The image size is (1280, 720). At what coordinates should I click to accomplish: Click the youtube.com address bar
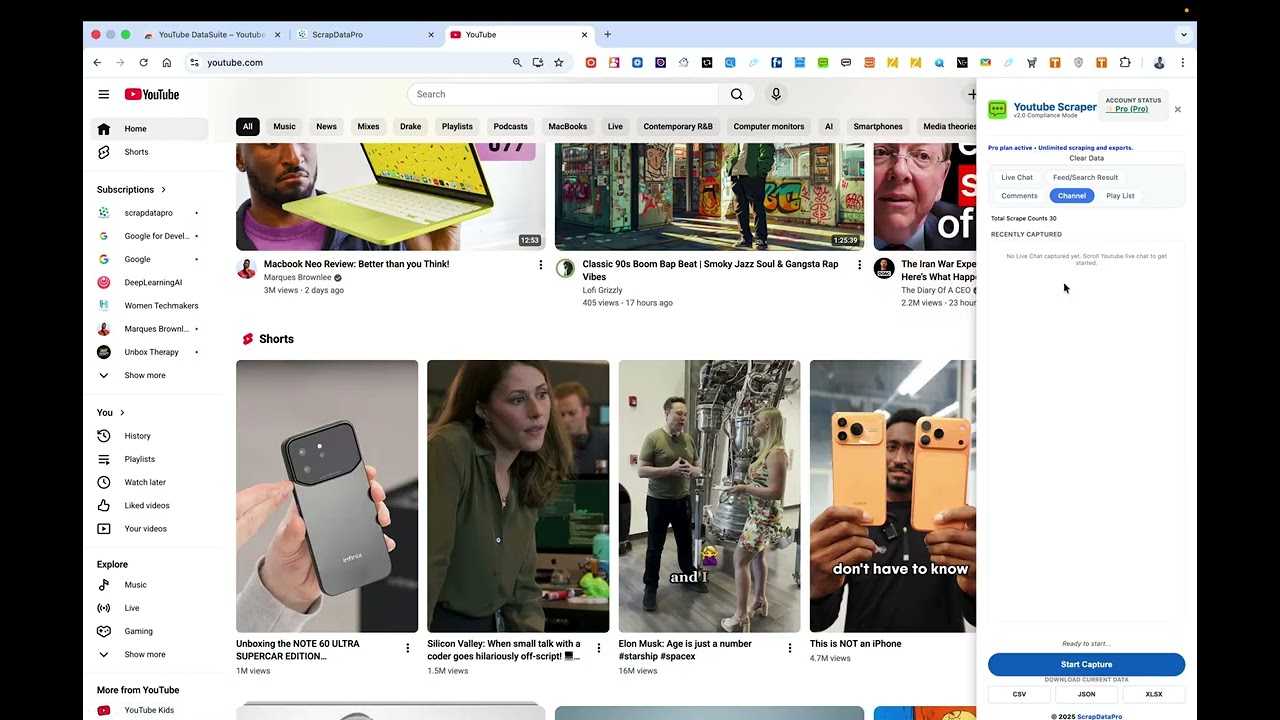click(352, 62)
